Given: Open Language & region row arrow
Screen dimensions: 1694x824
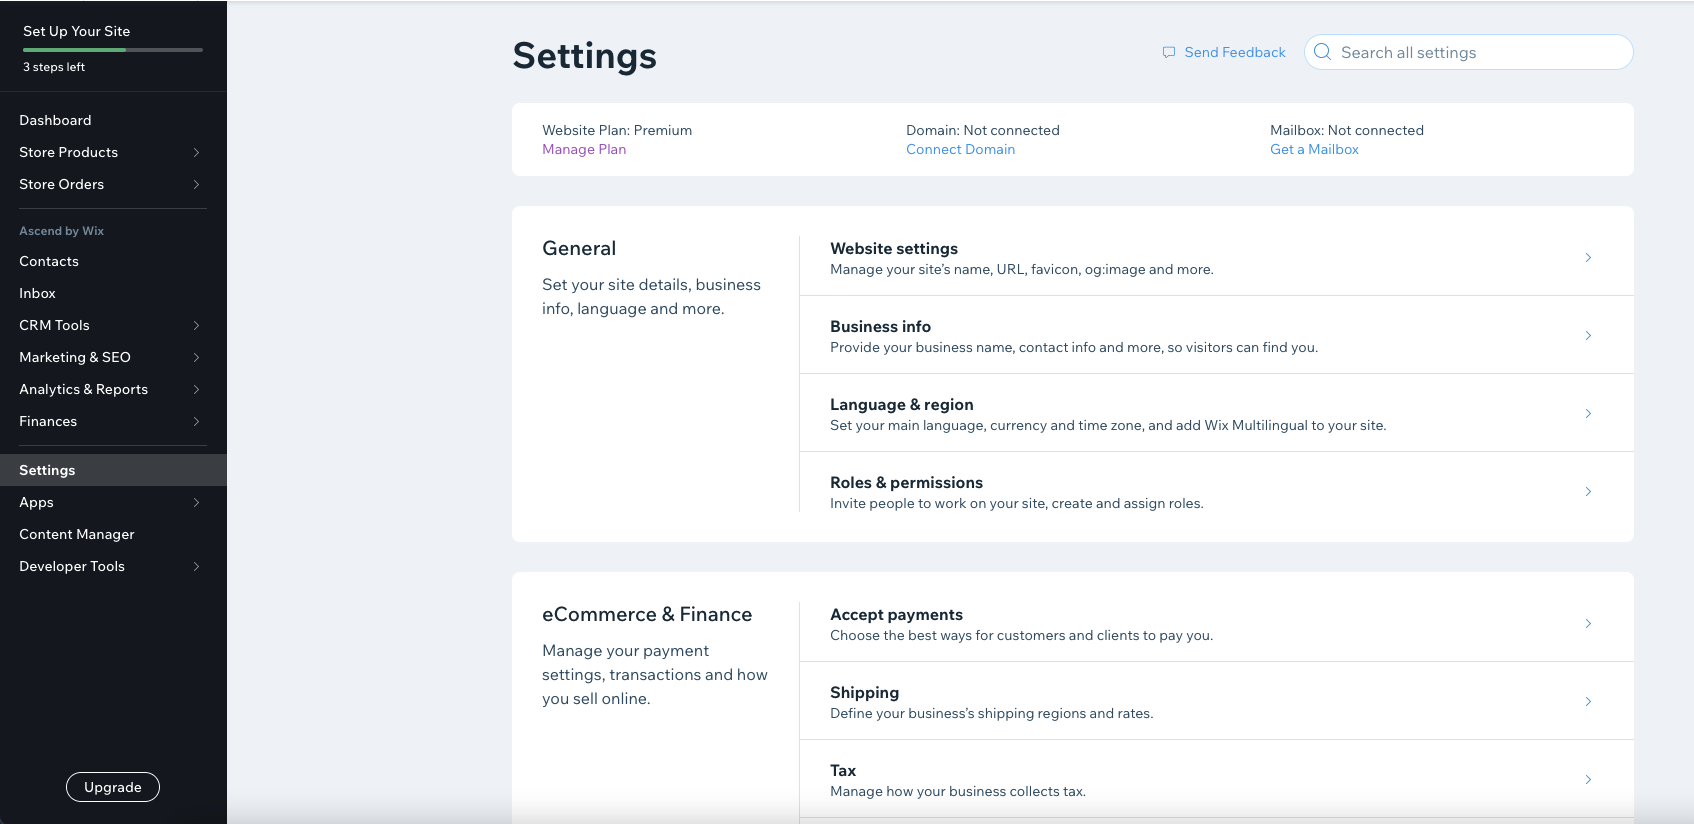Looking at the screenshot, I should click(x=1588, y=413).
